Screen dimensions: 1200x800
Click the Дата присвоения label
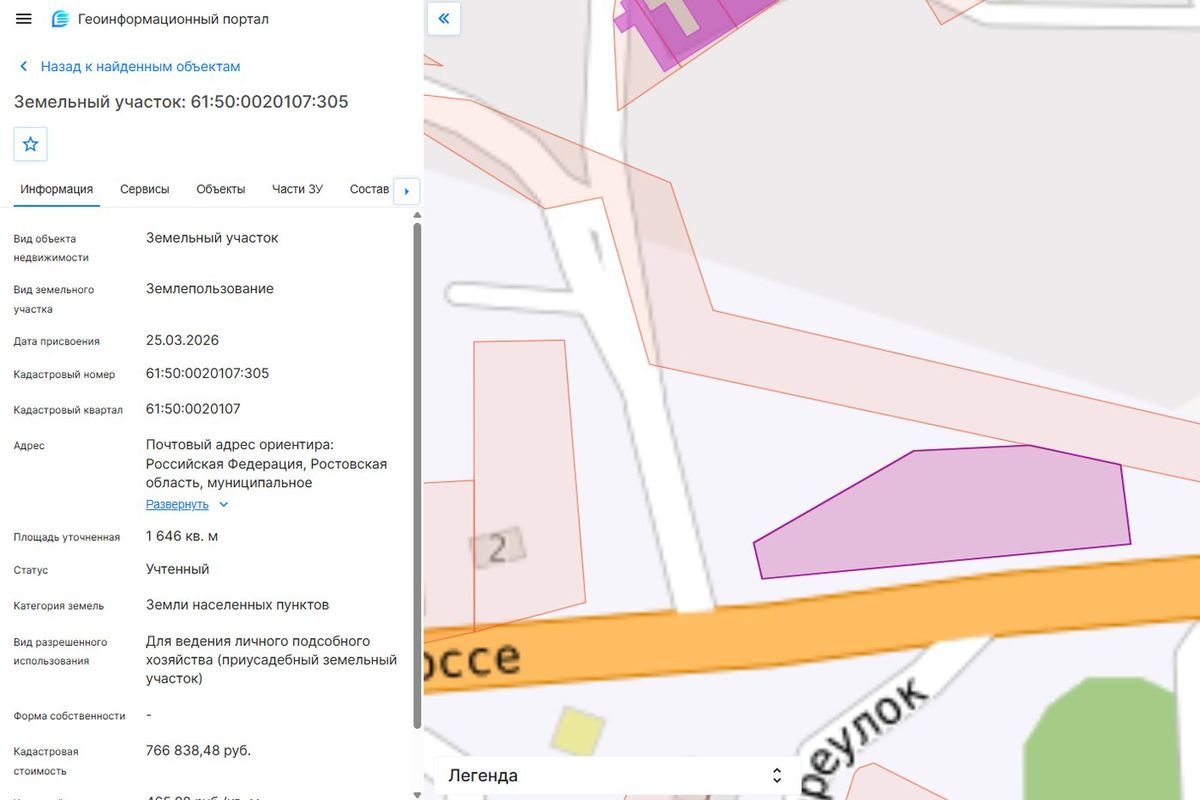click(x=57, y=341)
